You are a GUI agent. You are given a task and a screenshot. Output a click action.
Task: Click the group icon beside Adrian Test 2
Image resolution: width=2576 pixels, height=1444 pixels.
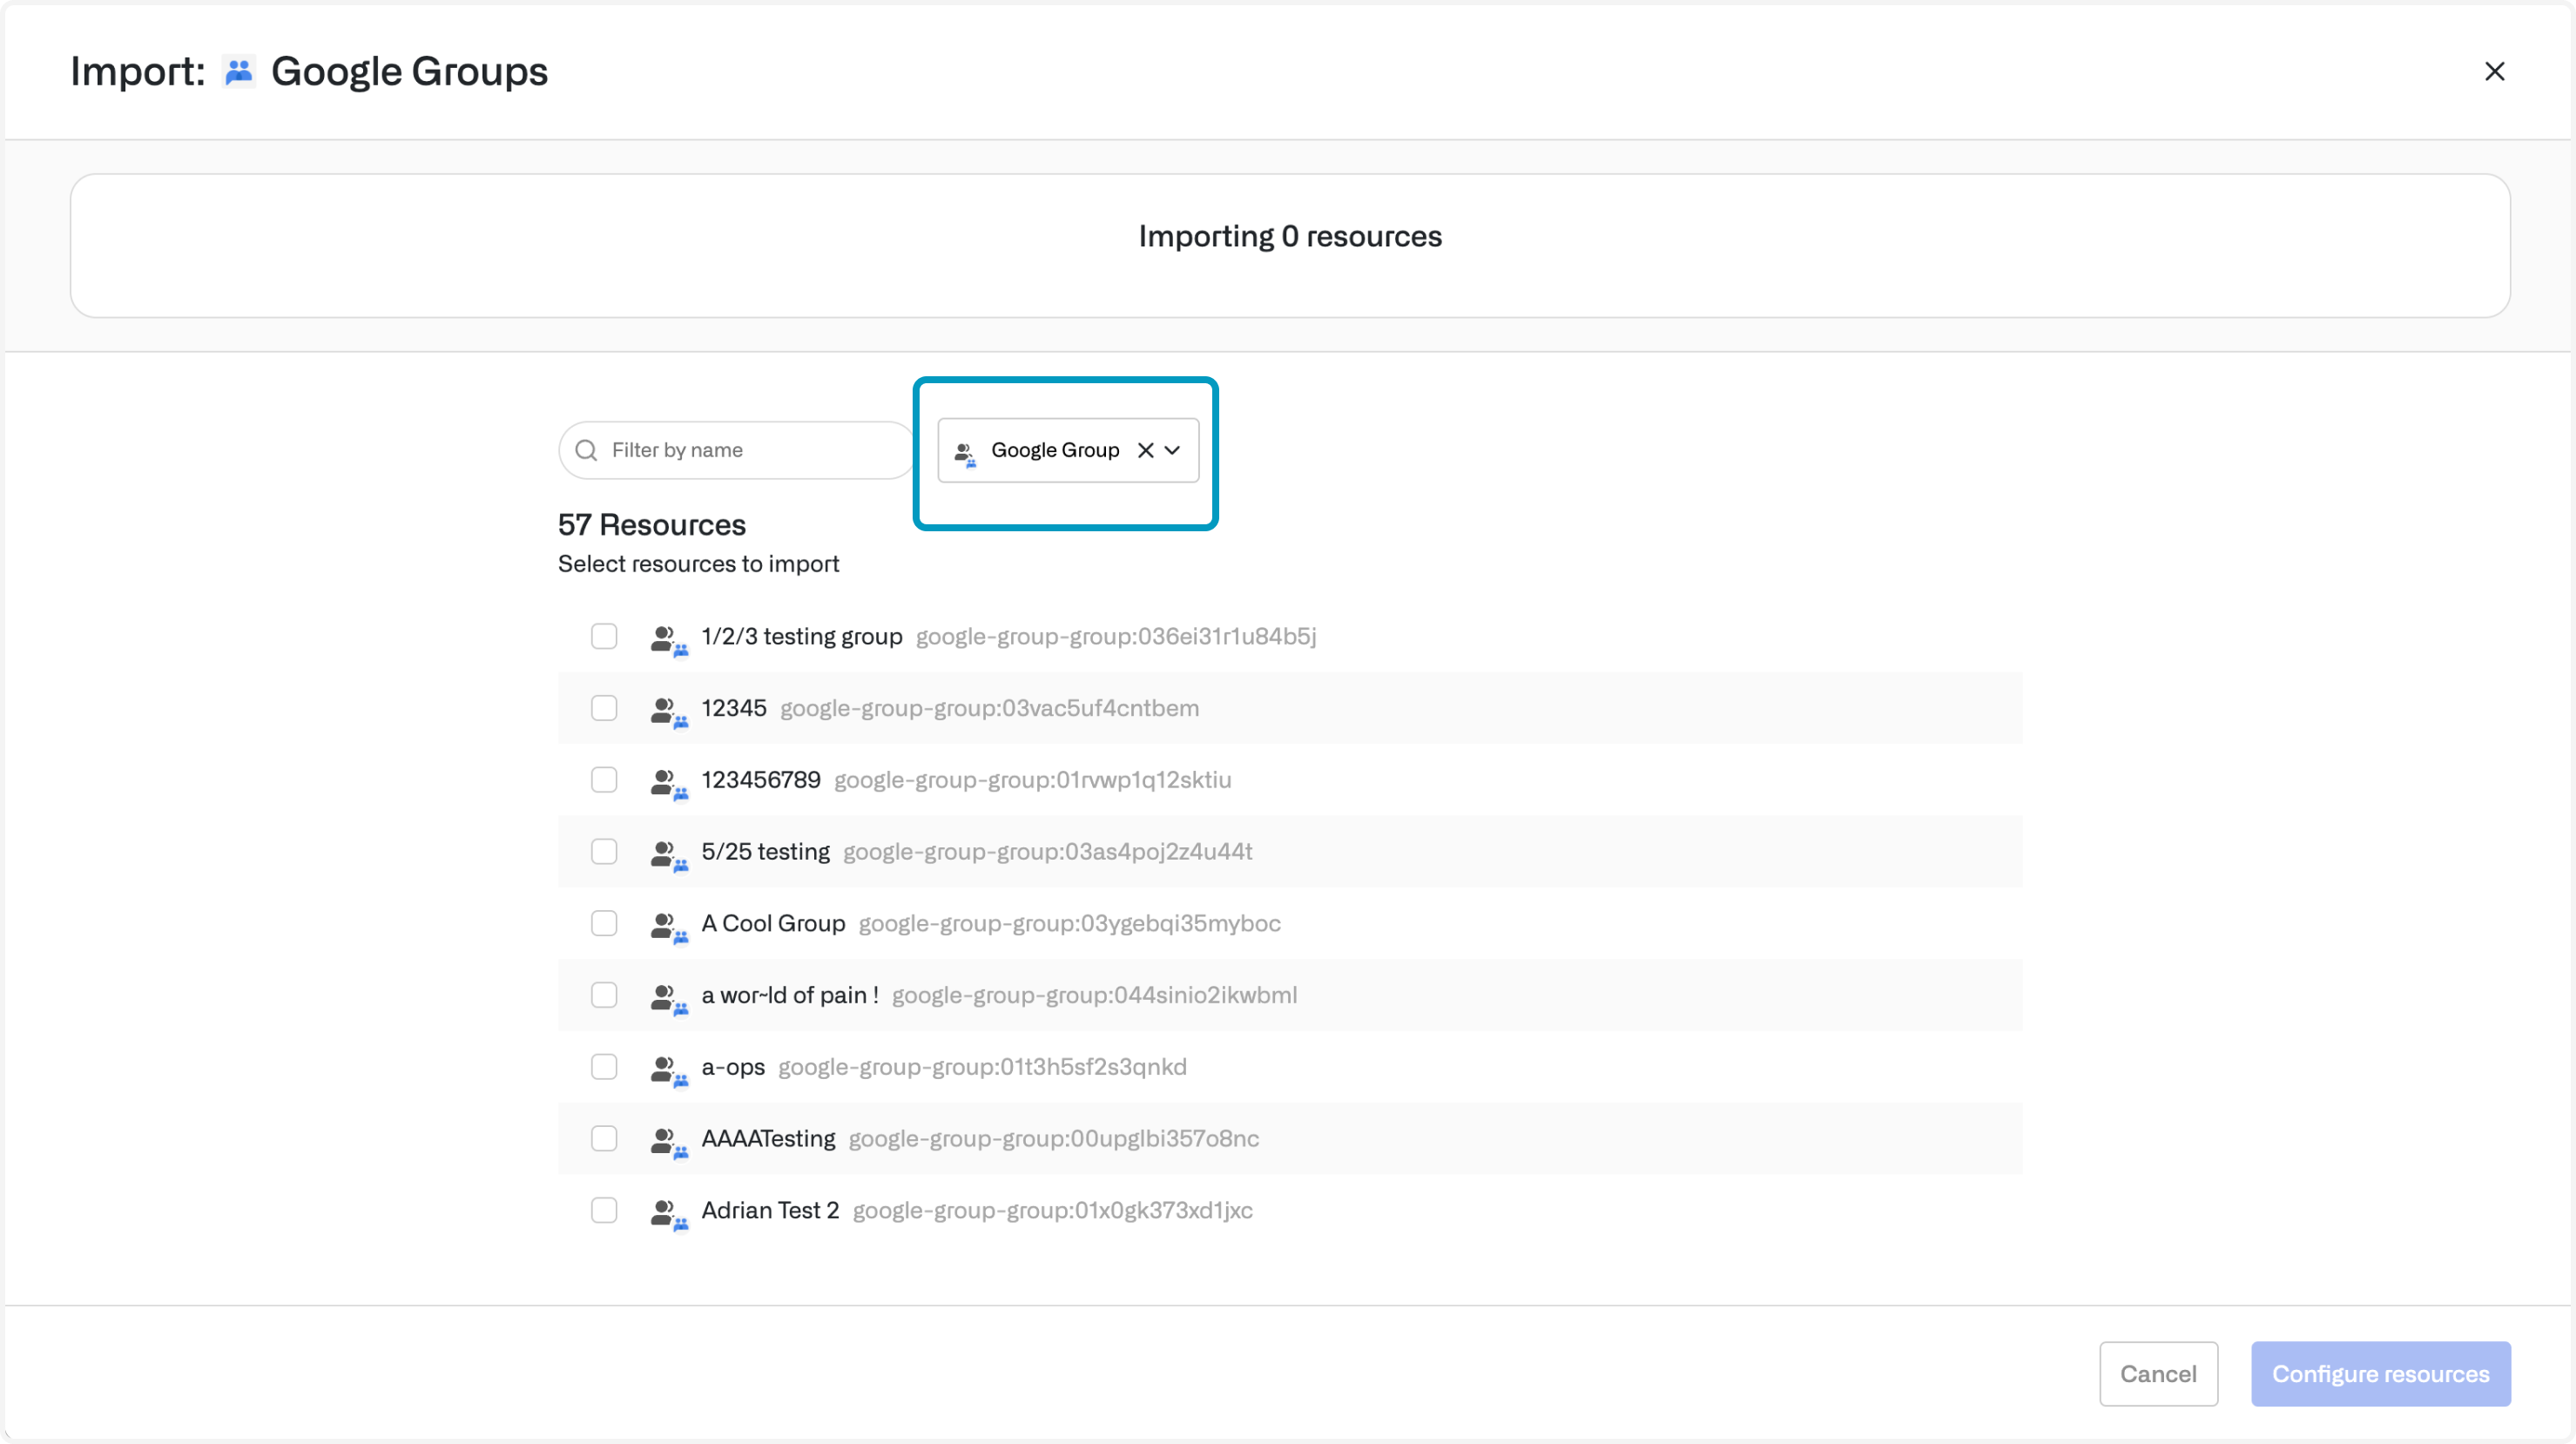click(667, 1212)
